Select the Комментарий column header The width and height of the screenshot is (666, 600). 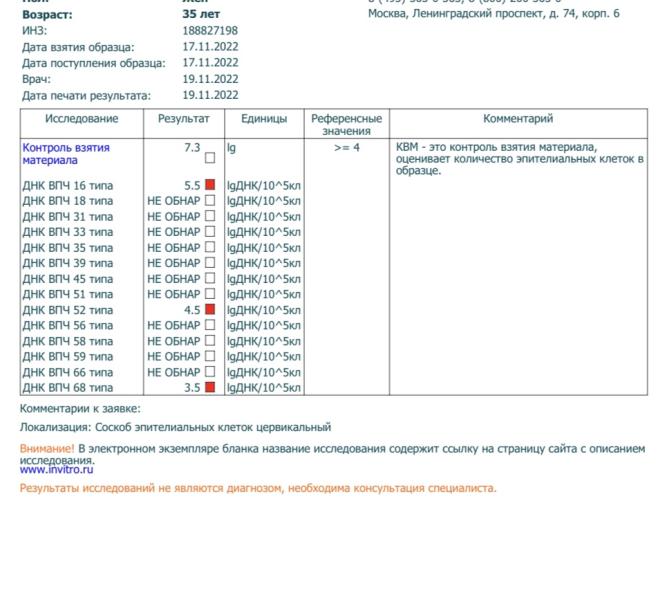518,118
